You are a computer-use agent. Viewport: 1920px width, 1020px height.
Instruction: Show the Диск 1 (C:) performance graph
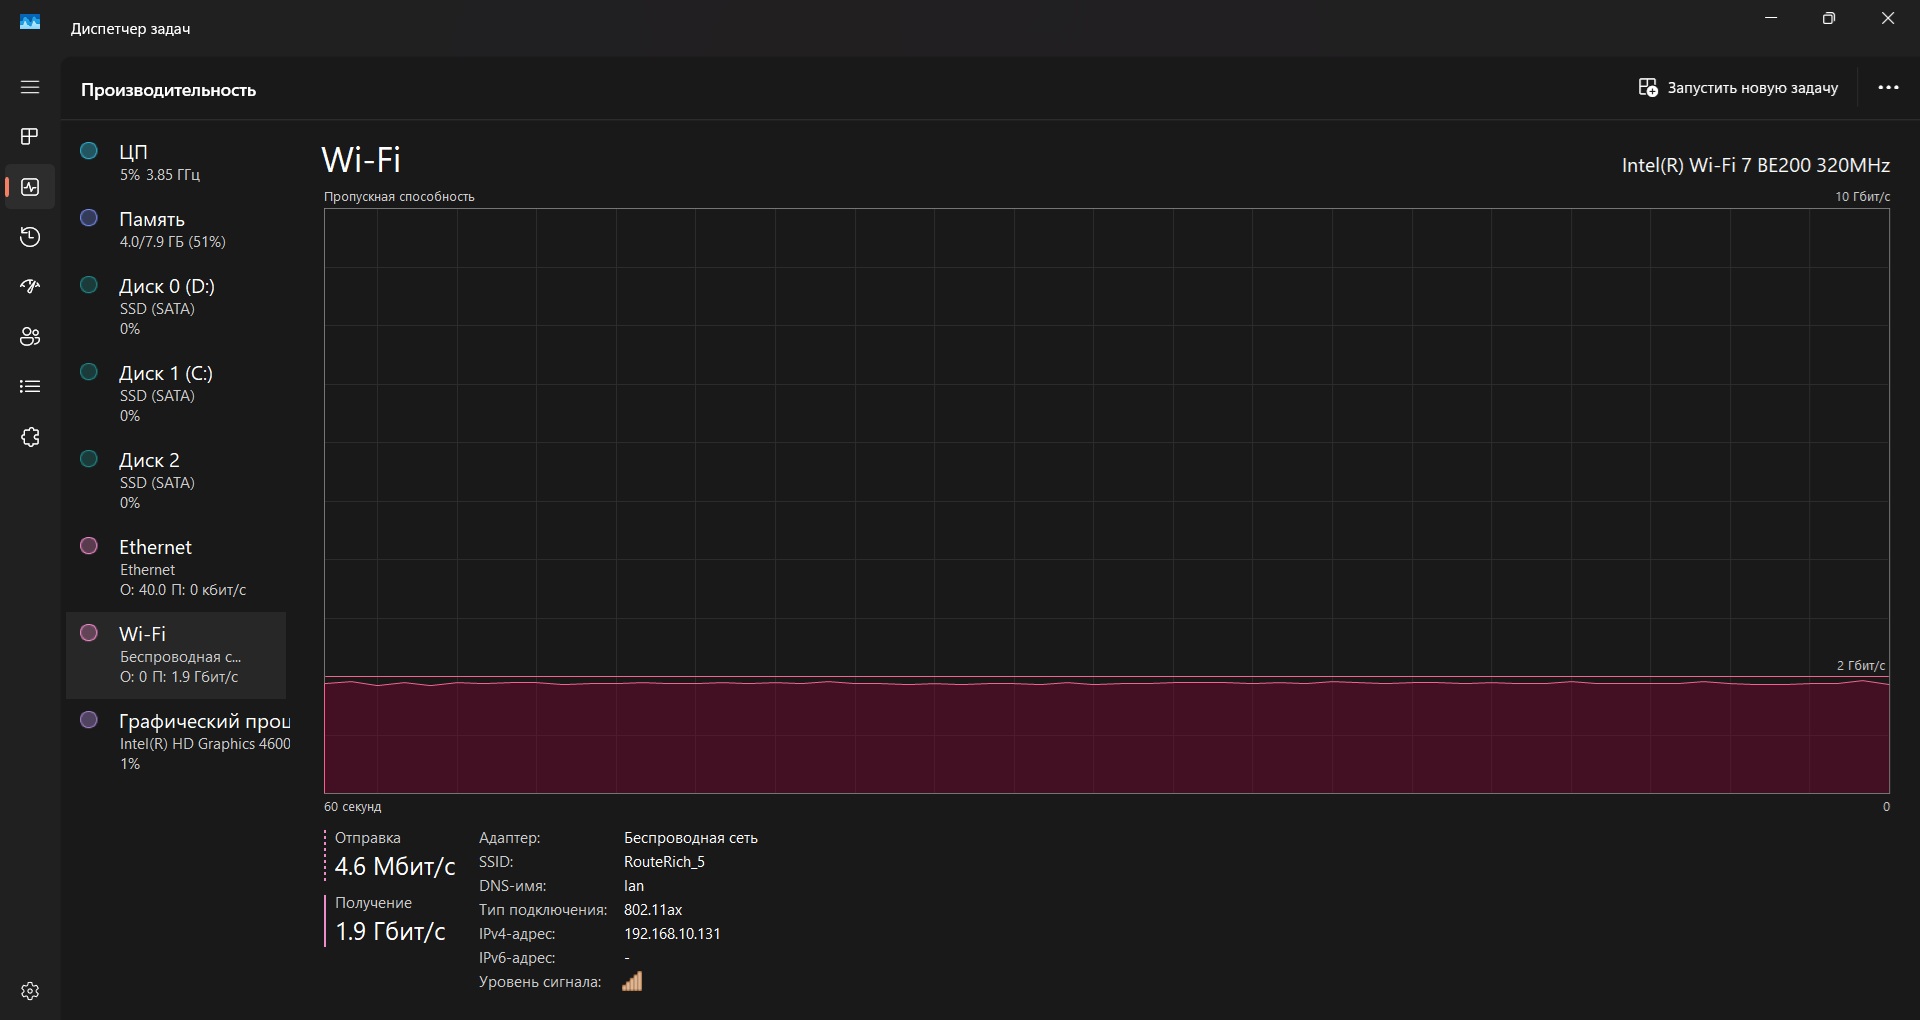click(176, 393)
